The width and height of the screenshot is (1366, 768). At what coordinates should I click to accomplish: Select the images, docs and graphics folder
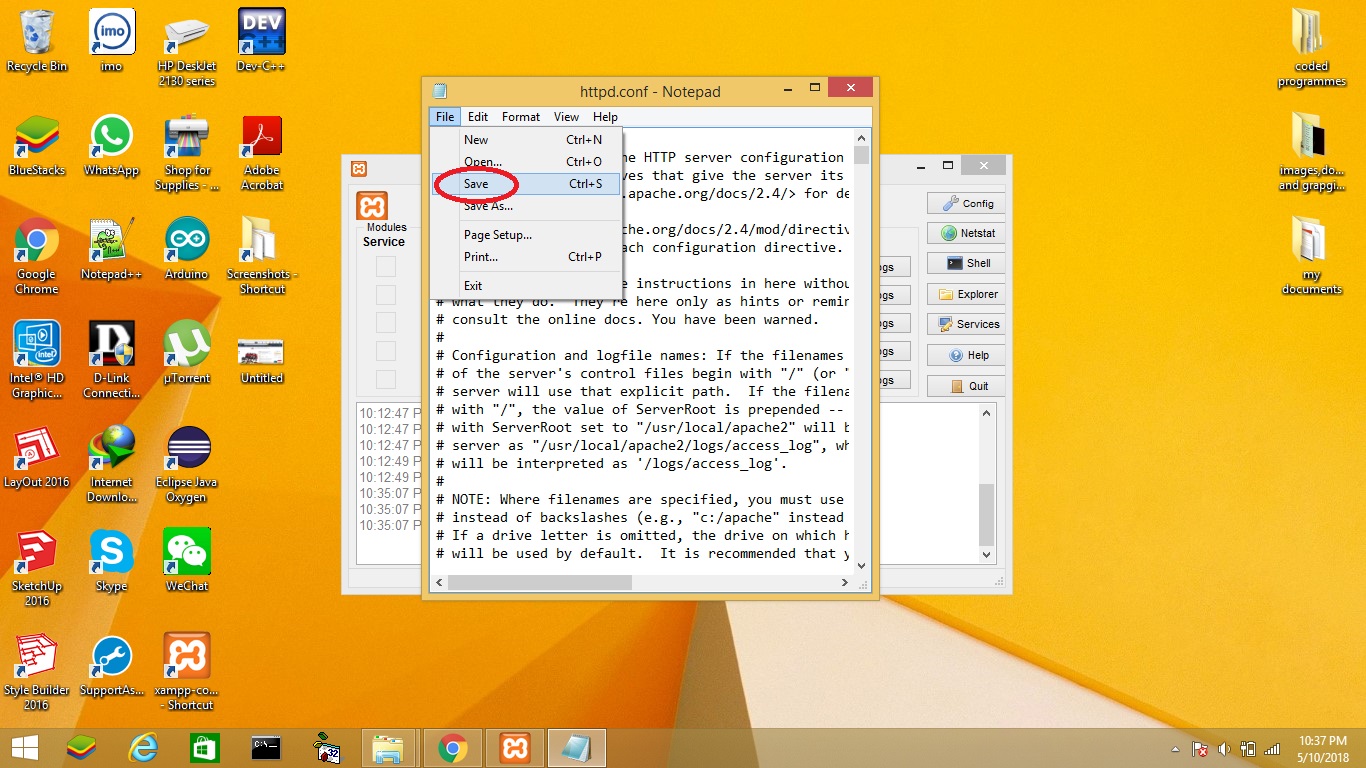[1311, 152]
